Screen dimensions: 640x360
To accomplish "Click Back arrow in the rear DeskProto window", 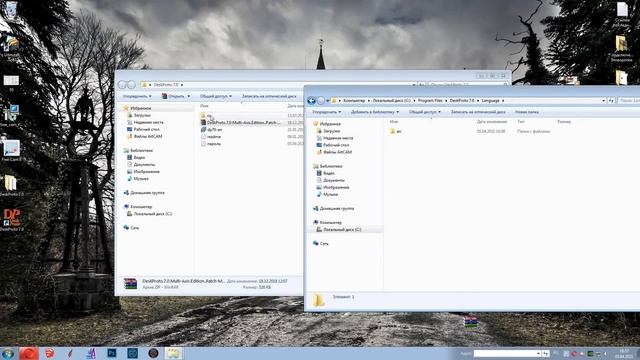I will point(122,84).
